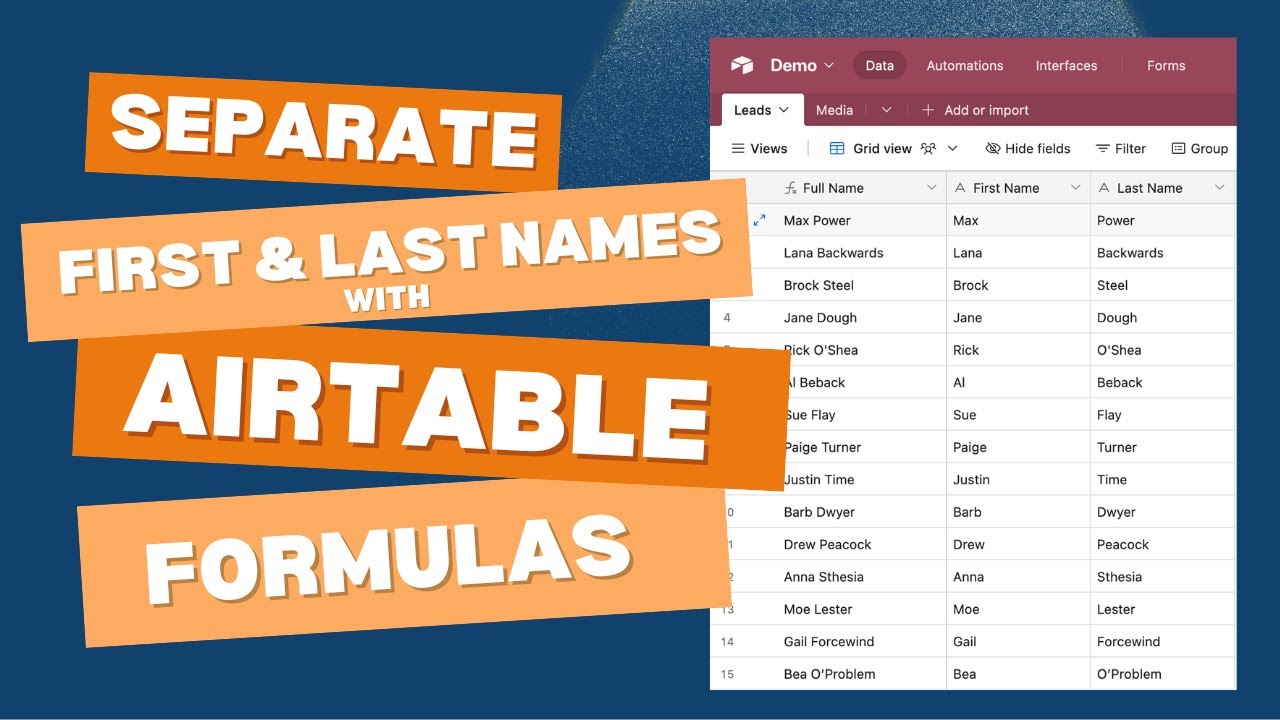1280x720 pixels.
Task: Click the last name cell O'Shea
Action: coord(1163,350)
